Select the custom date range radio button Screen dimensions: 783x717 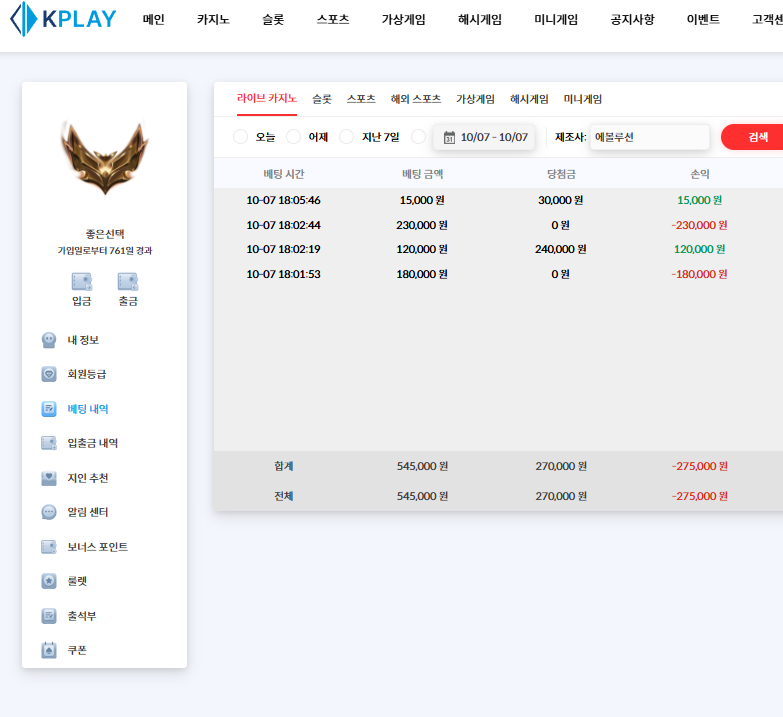[x=419, y=137]
